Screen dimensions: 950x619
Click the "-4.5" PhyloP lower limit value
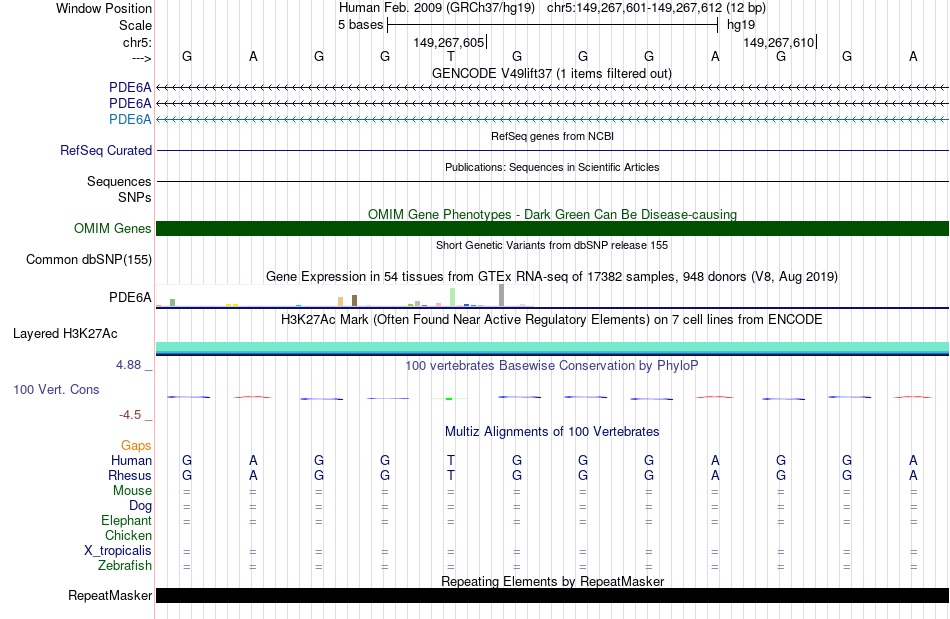click(x=130, y=415)
